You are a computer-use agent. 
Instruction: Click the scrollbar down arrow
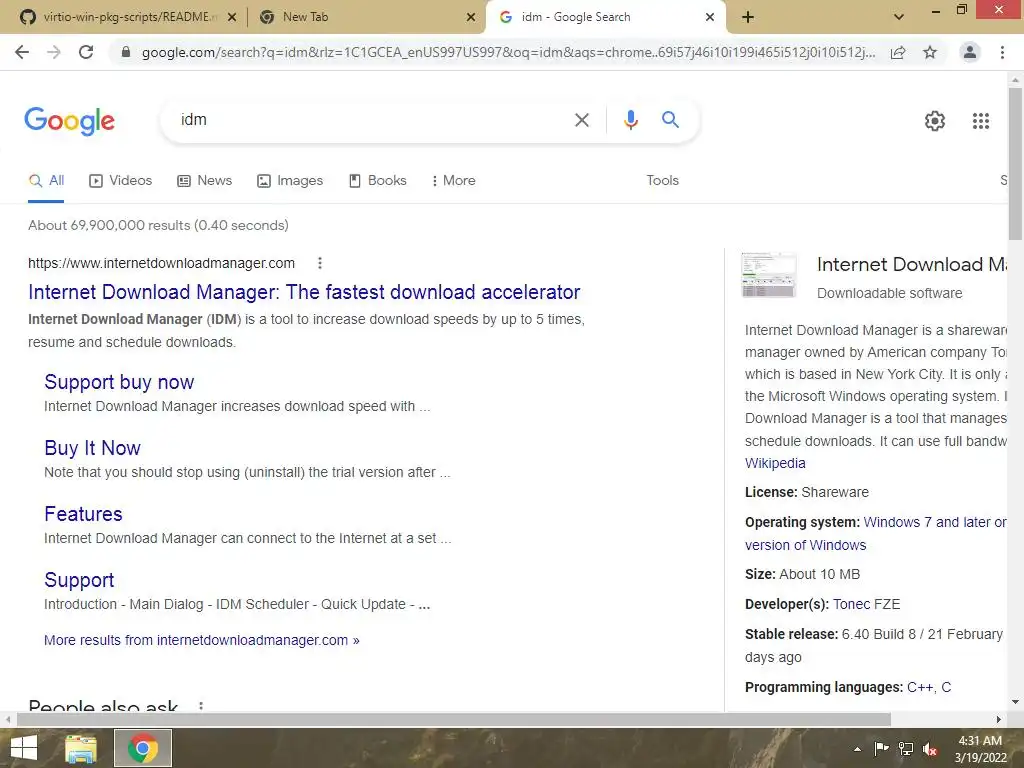click(1015, 703)
